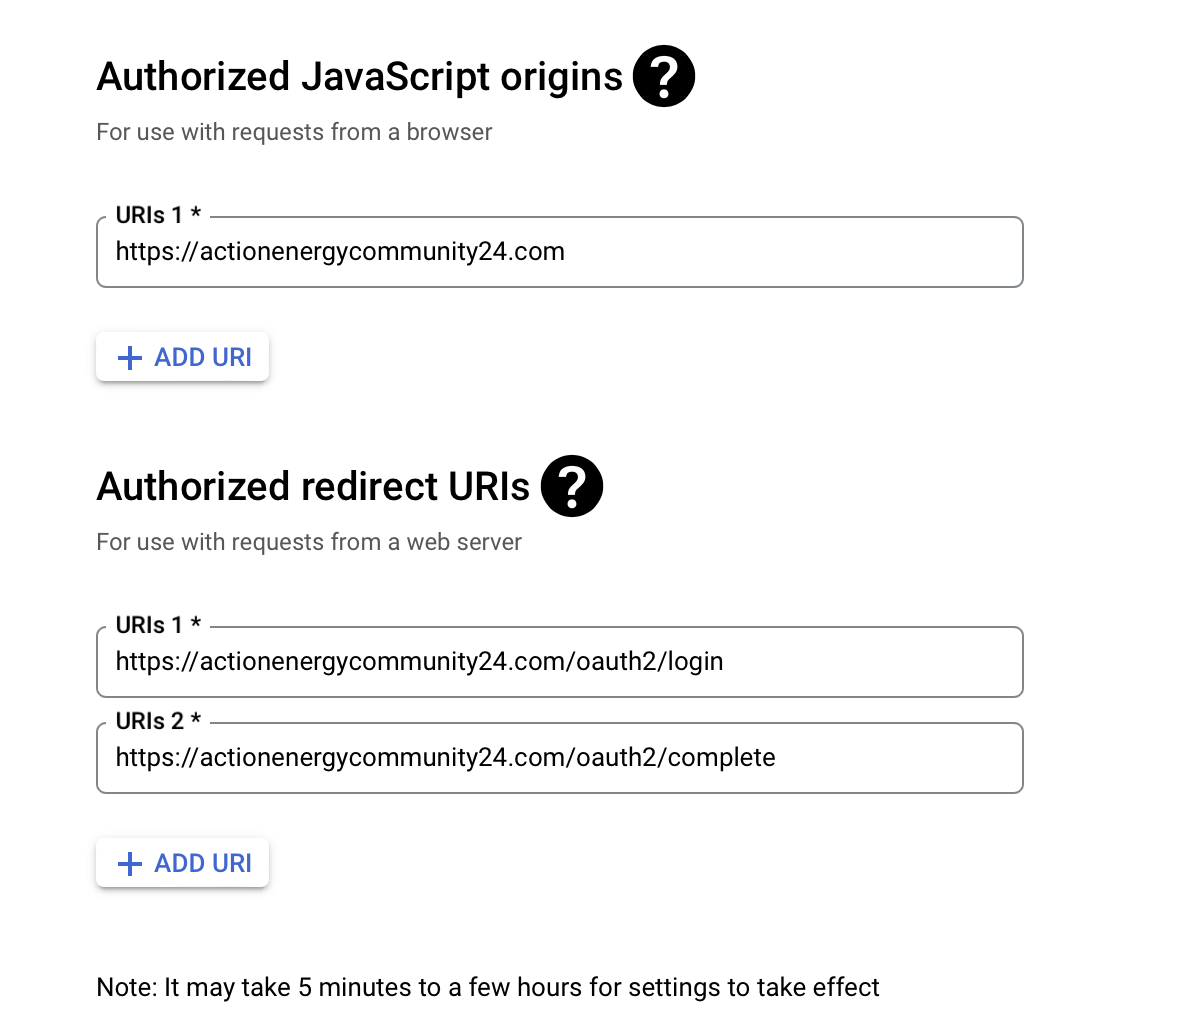Click the "Authorized JavaScript origins" heading
Screen dimensions: 1180x1012
(360, 77)
